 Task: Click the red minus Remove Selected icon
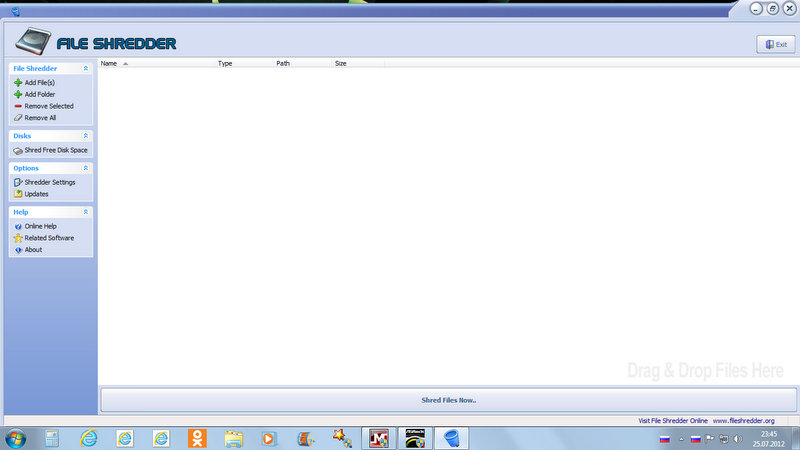pyautogui.click(x=18, y=106)
